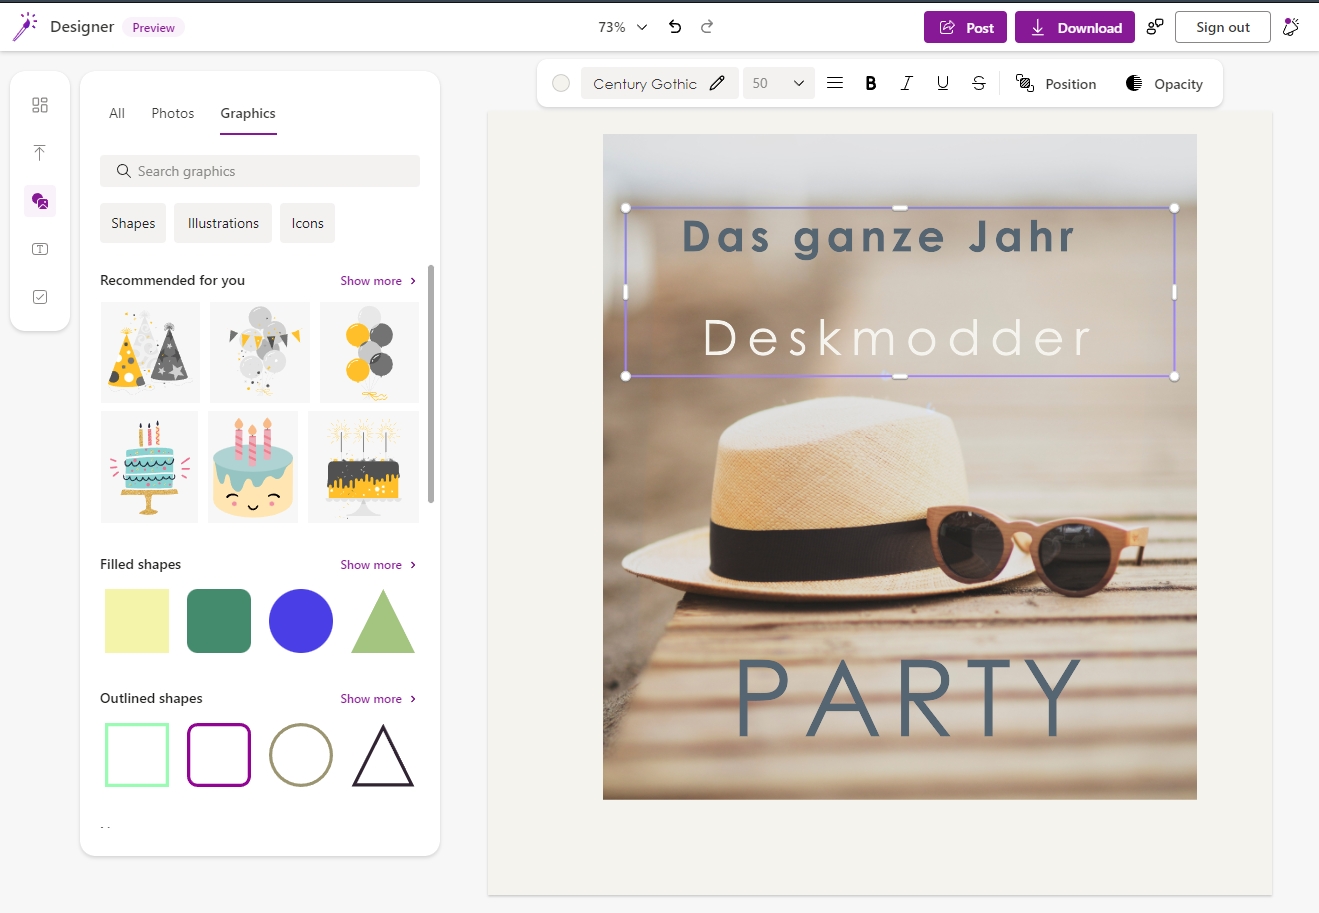Toggle bold formatting

[871, 83]
